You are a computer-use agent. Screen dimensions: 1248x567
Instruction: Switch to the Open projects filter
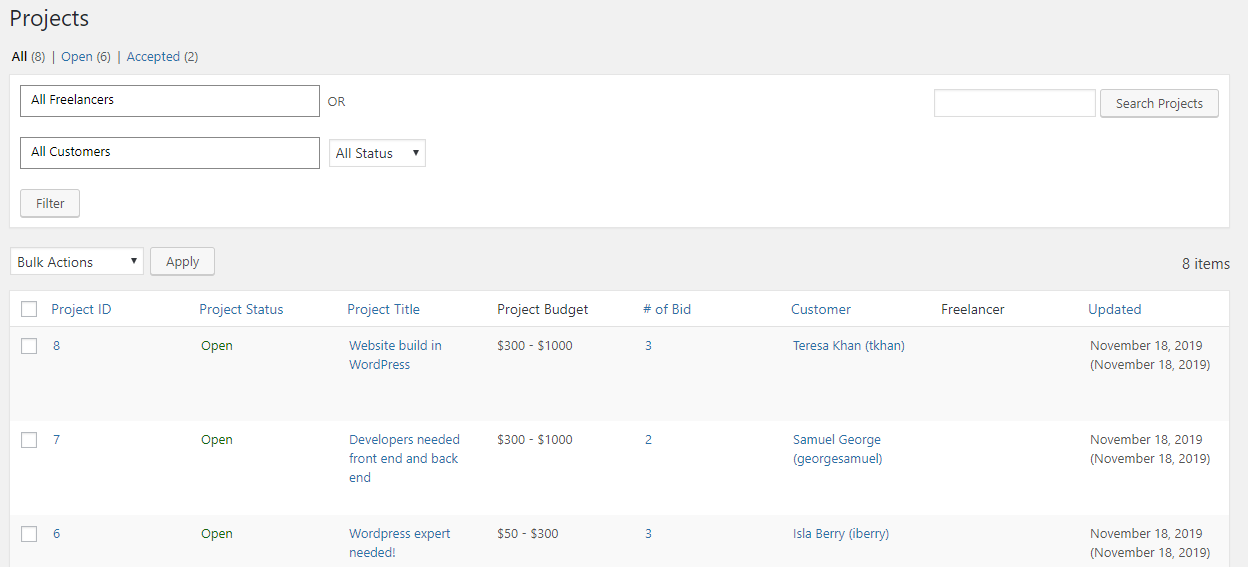pos(77,57)
